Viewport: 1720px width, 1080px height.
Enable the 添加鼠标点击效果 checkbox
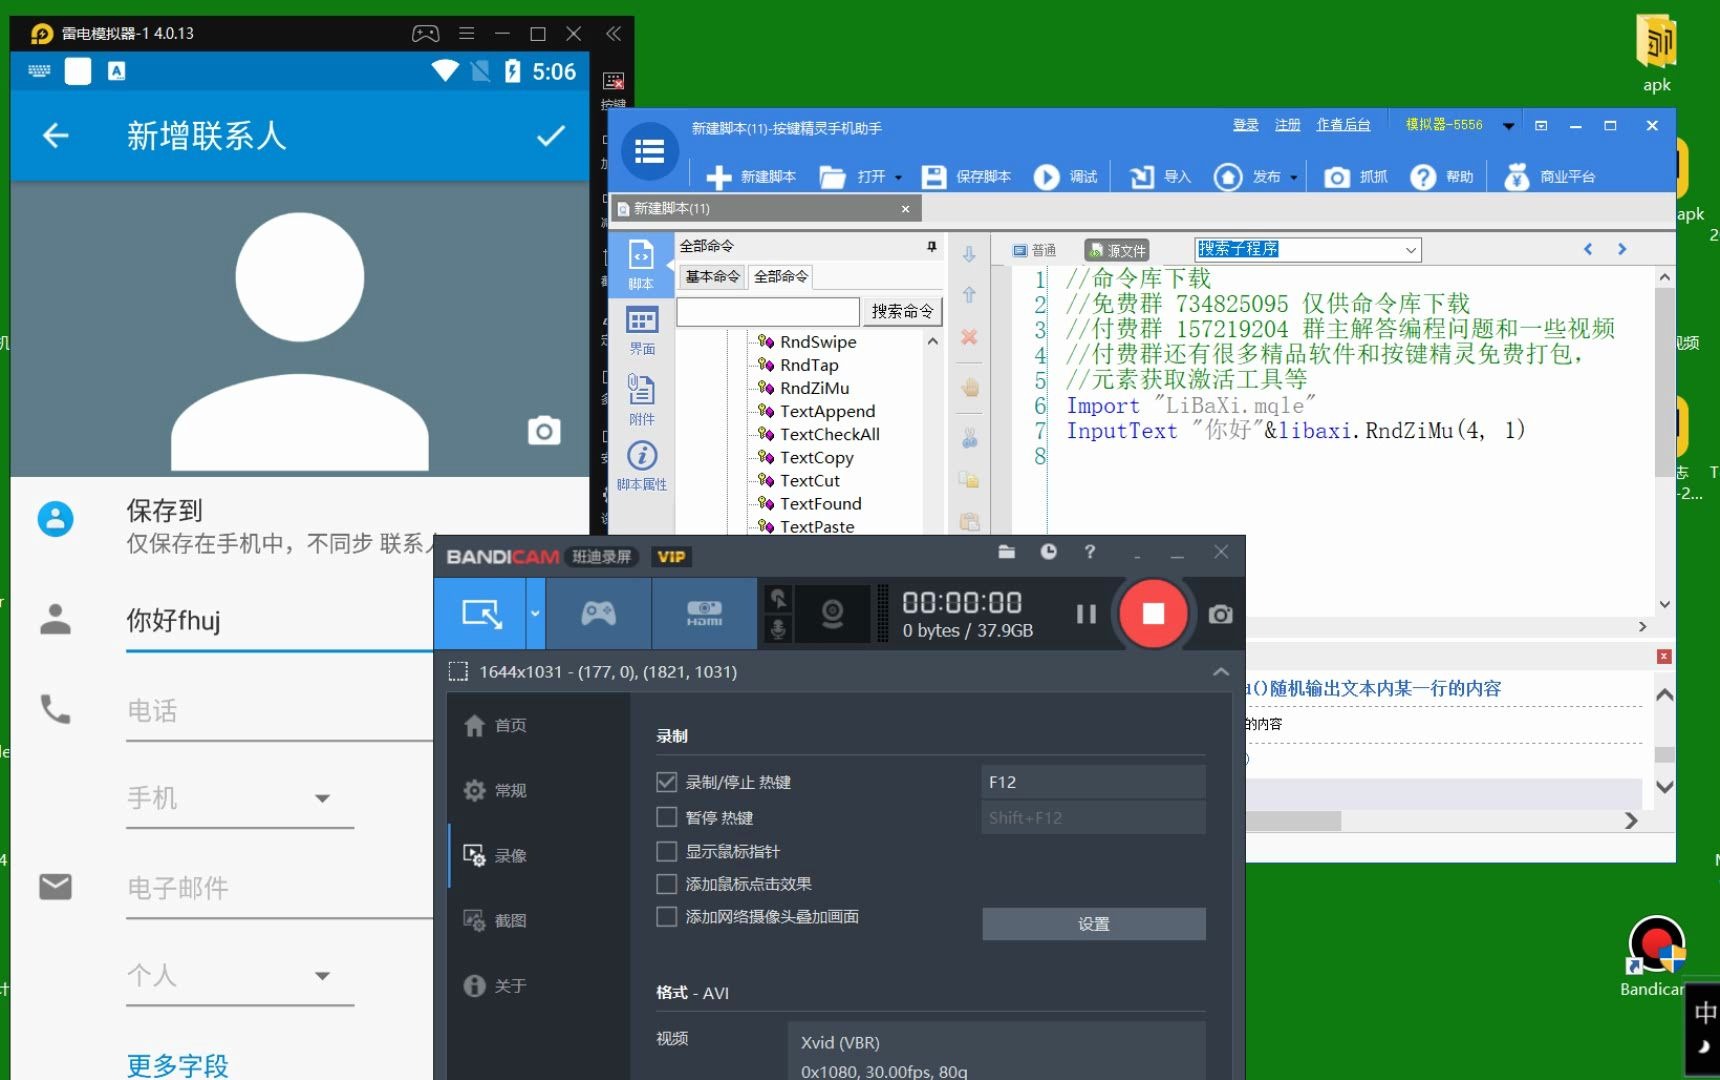pos(667,884)
